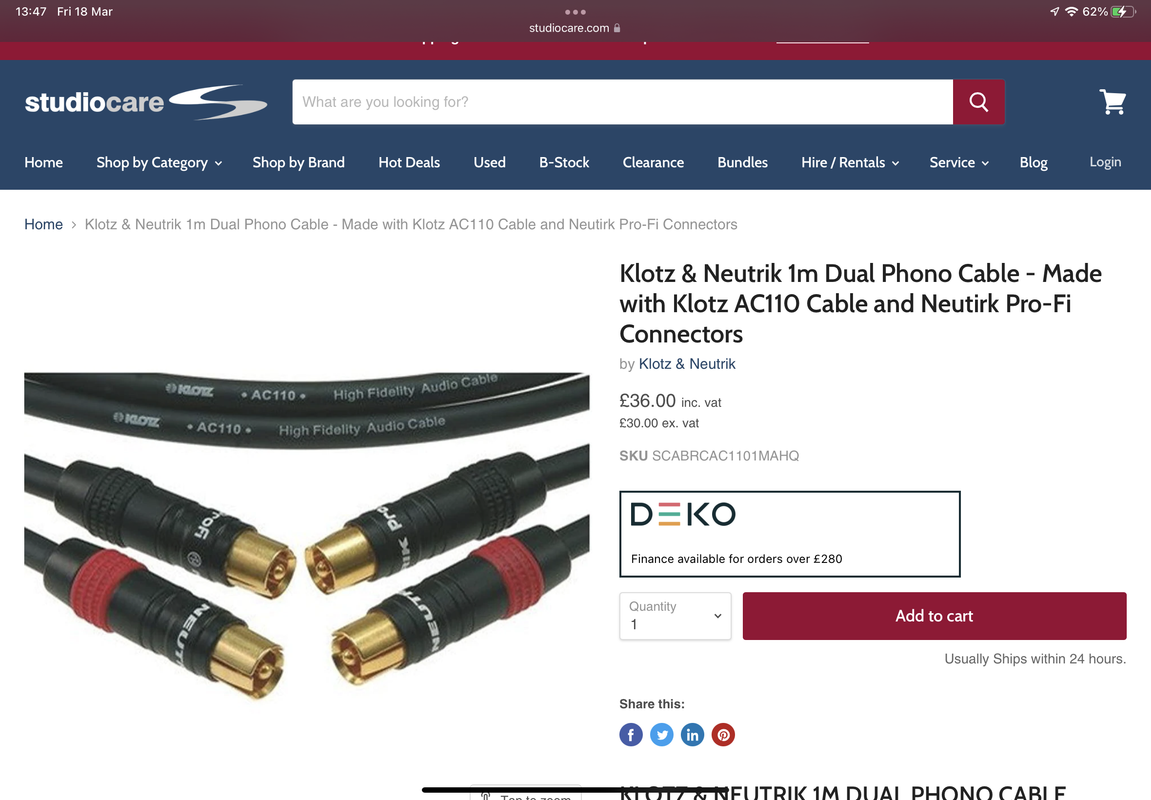Click the search magnifier button

point(978,102)
